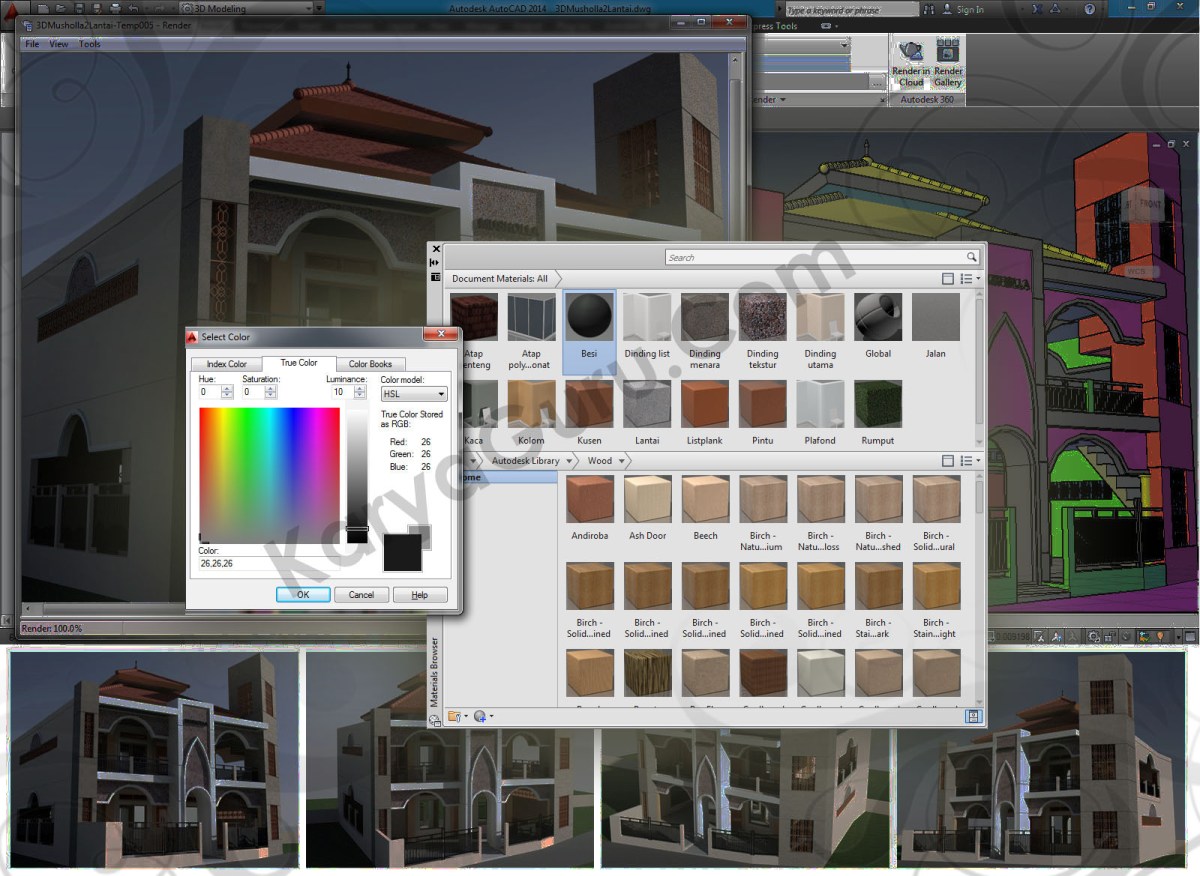Click the create new material icon

pos(482,716)
